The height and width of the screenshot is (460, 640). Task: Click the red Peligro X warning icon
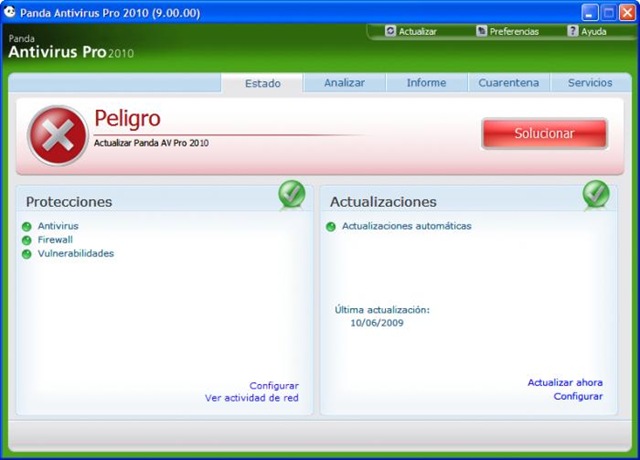pos(58,136)
